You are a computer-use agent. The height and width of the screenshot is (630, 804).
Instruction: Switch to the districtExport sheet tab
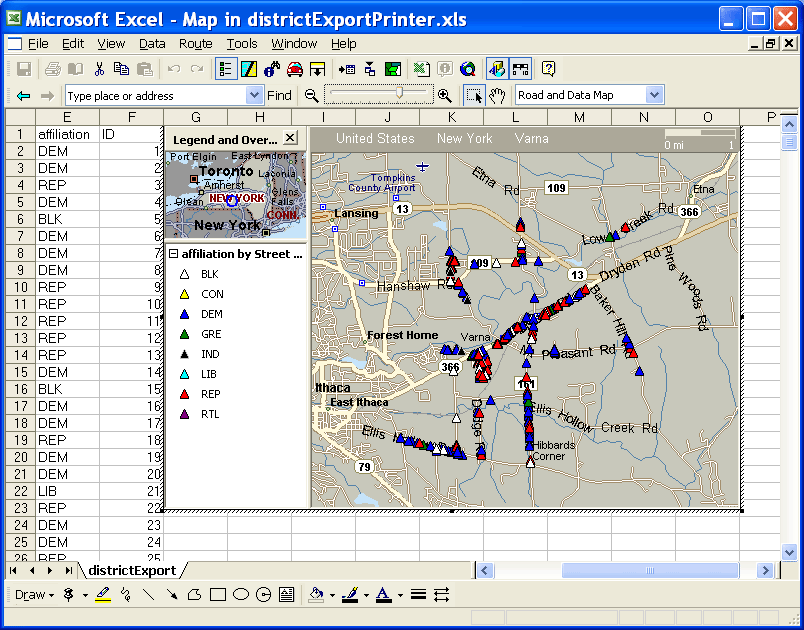tap(132, 570)
